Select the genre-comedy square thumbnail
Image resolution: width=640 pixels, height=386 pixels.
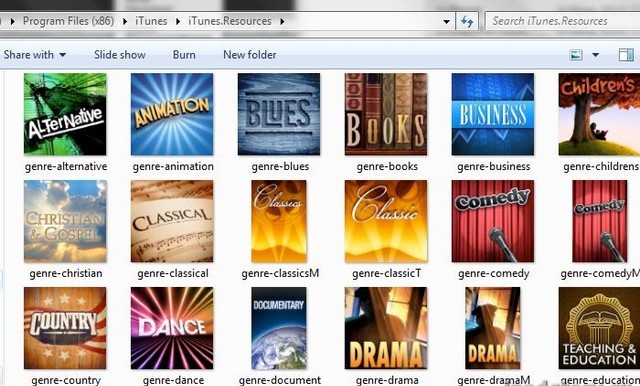point(493,221)
